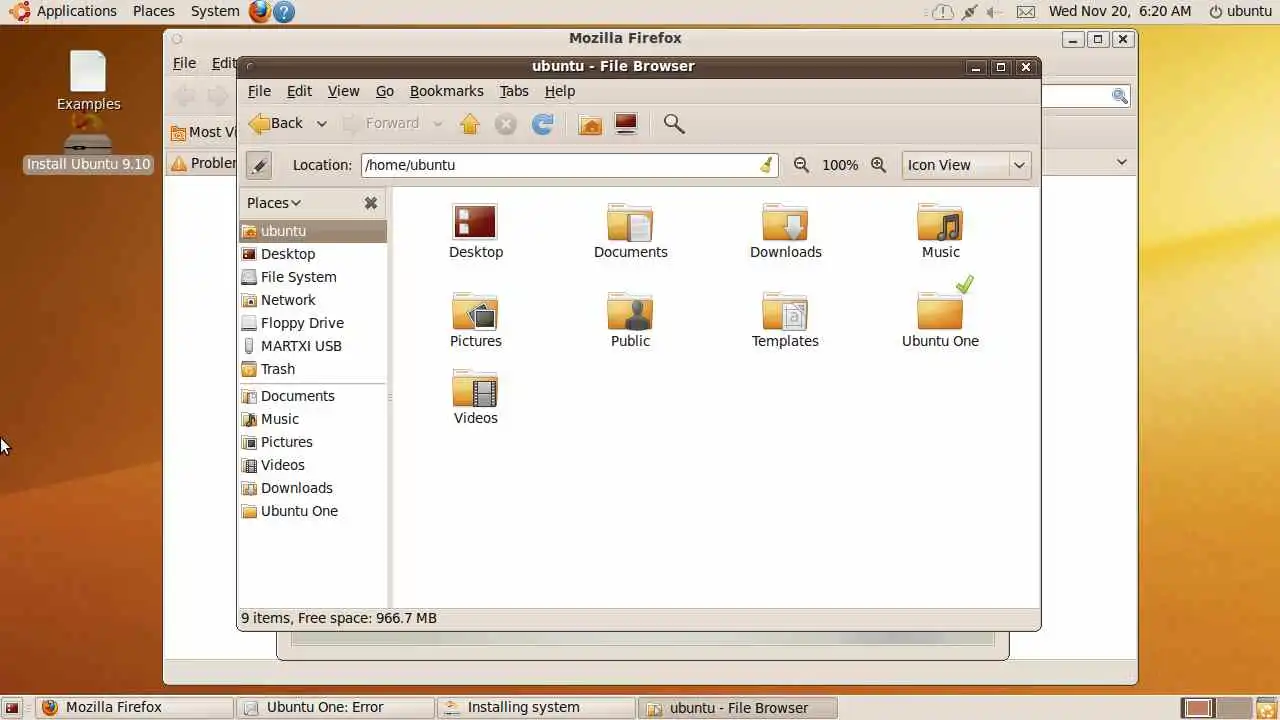Toggle the location text entry pencil button

point(259,165)
